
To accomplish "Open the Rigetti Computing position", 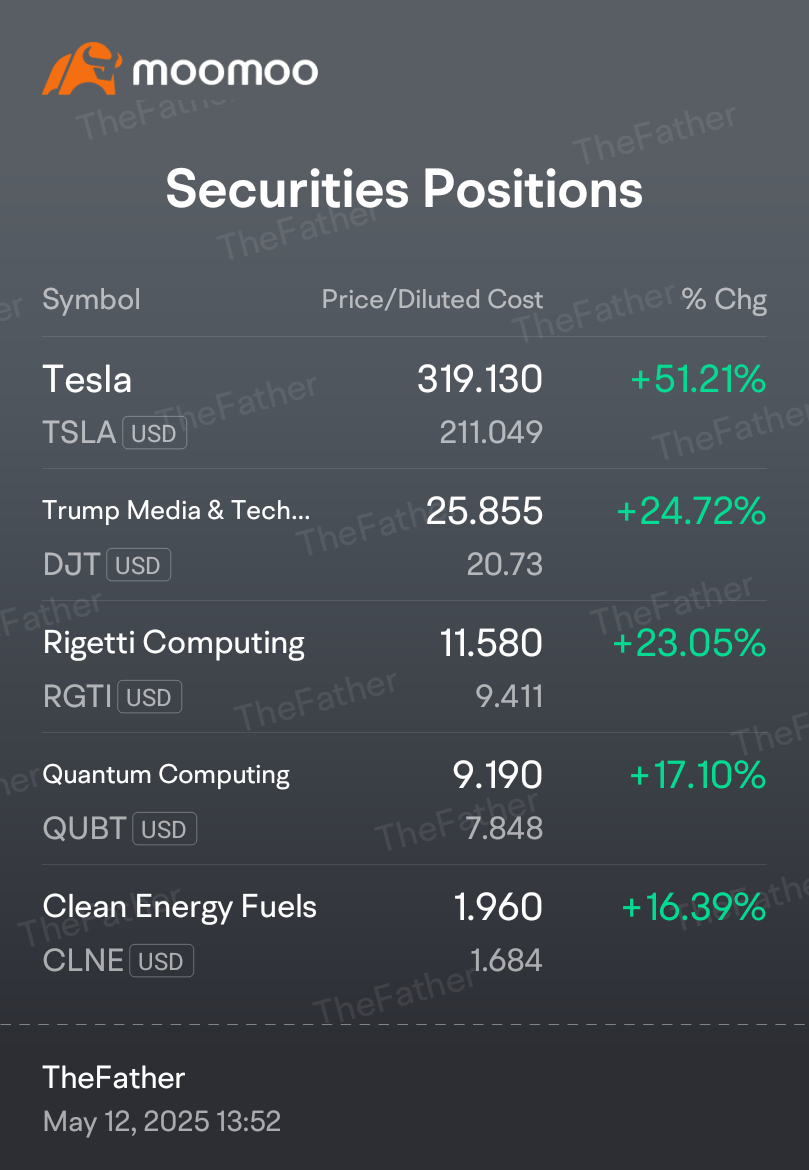I will (x=404, y=667).
